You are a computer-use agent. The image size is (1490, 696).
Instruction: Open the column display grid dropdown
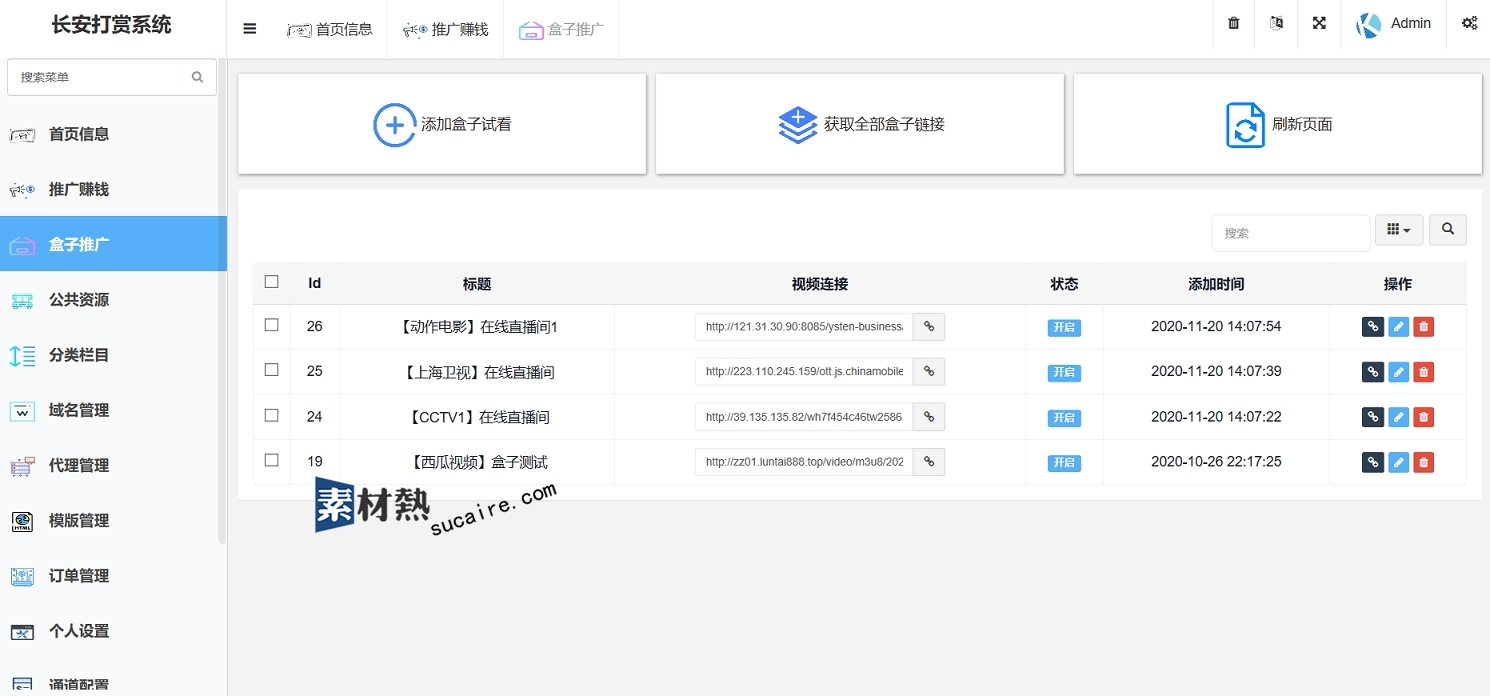[1400, 230]
